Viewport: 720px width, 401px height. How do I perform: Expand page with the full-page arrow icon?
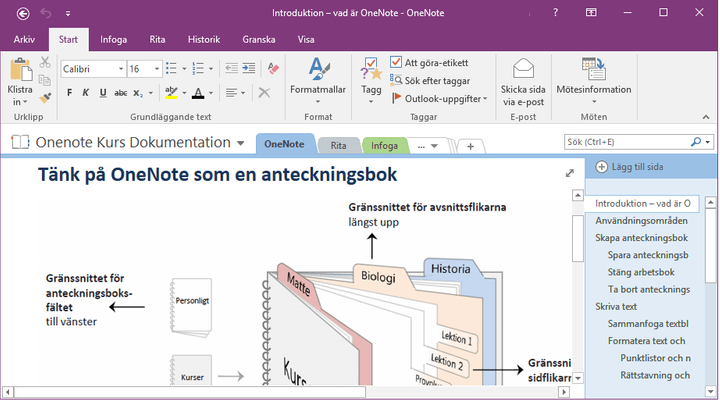click(x=570, y=173)
